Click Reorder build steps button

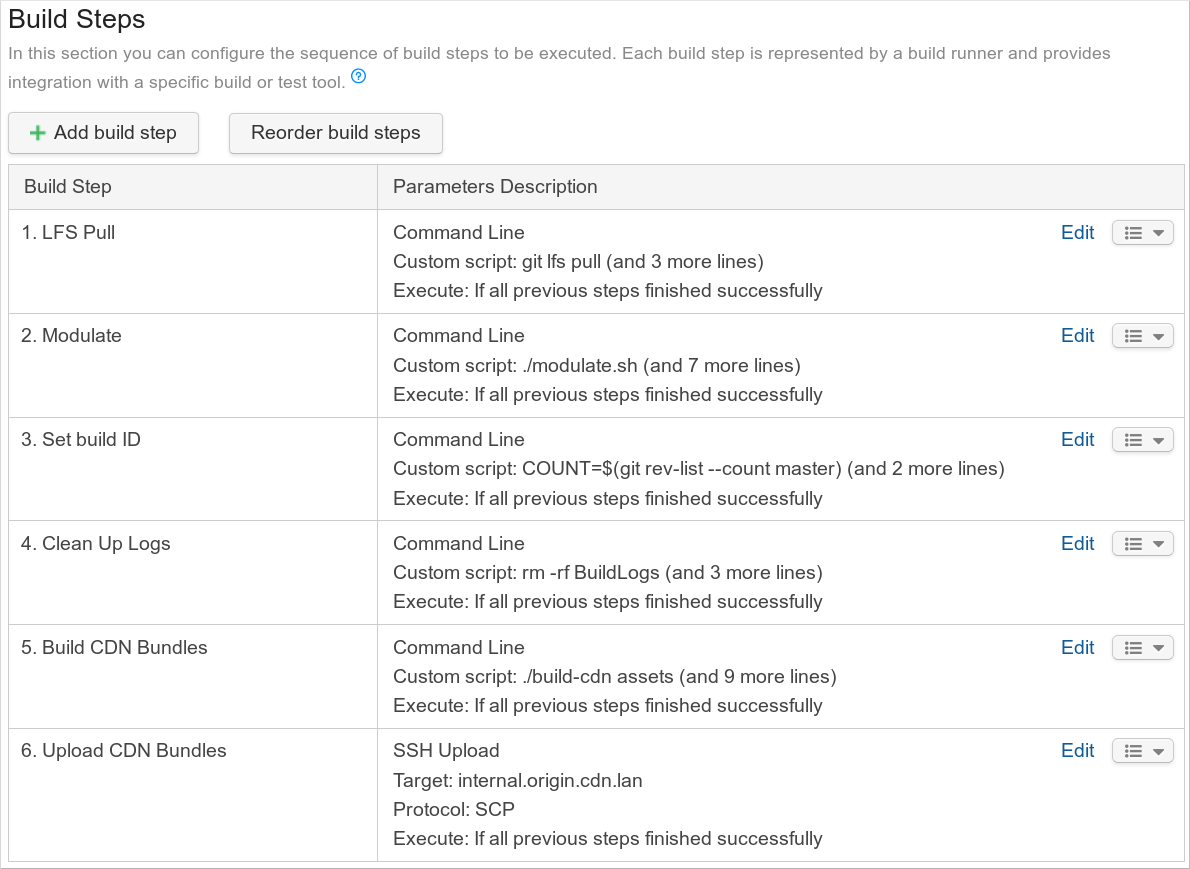click(x=335, y=133)
